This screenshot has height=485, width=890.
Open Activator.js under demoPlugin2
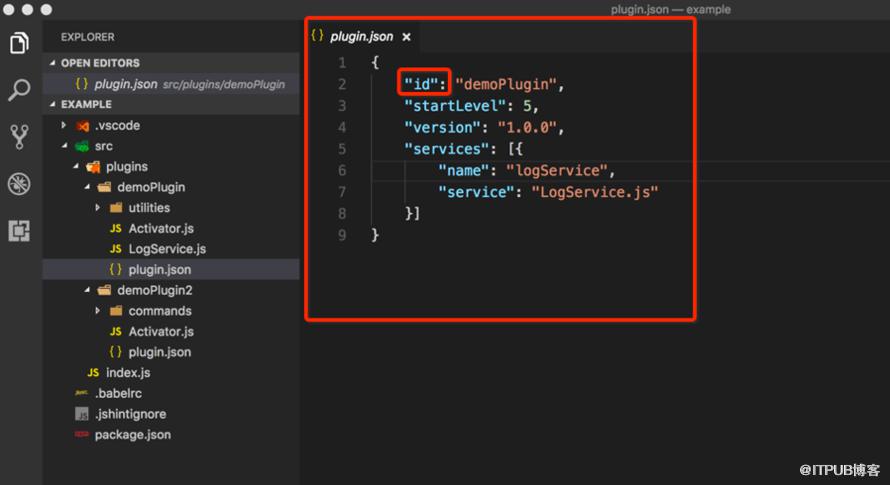tap(161, 331)
